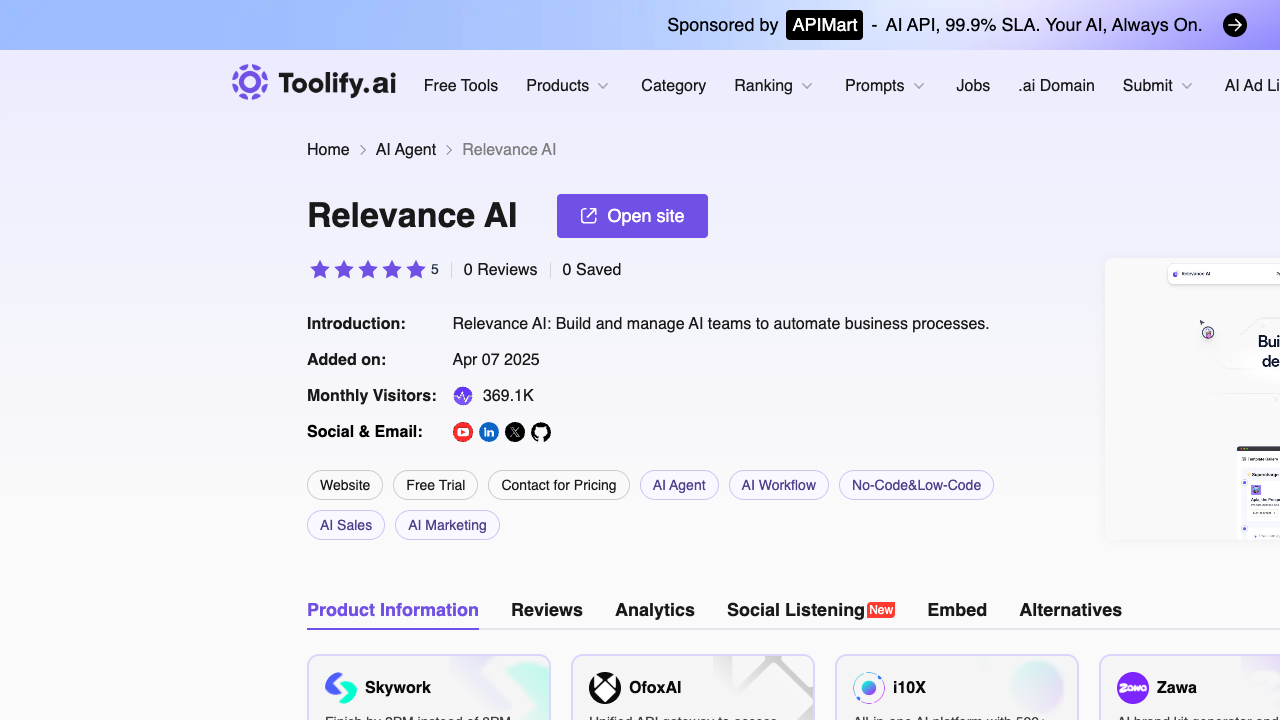Select the Contact for Pricing tag
Image resolution: width=1280 pixels, height=720 pixels.
click(559, 485)
